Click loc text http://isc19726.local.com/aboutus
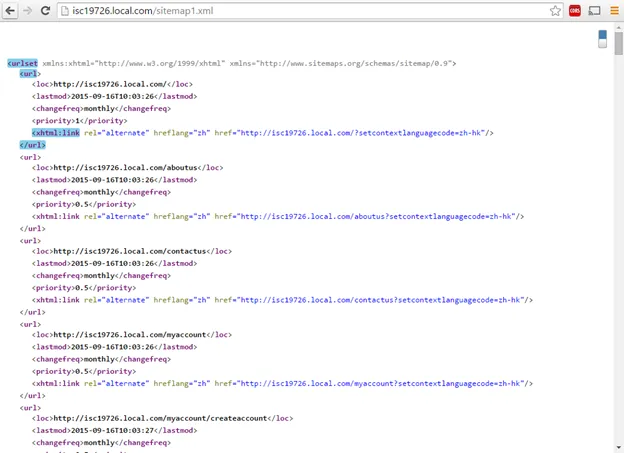This screenshot has width=624, height=453. 125,168
